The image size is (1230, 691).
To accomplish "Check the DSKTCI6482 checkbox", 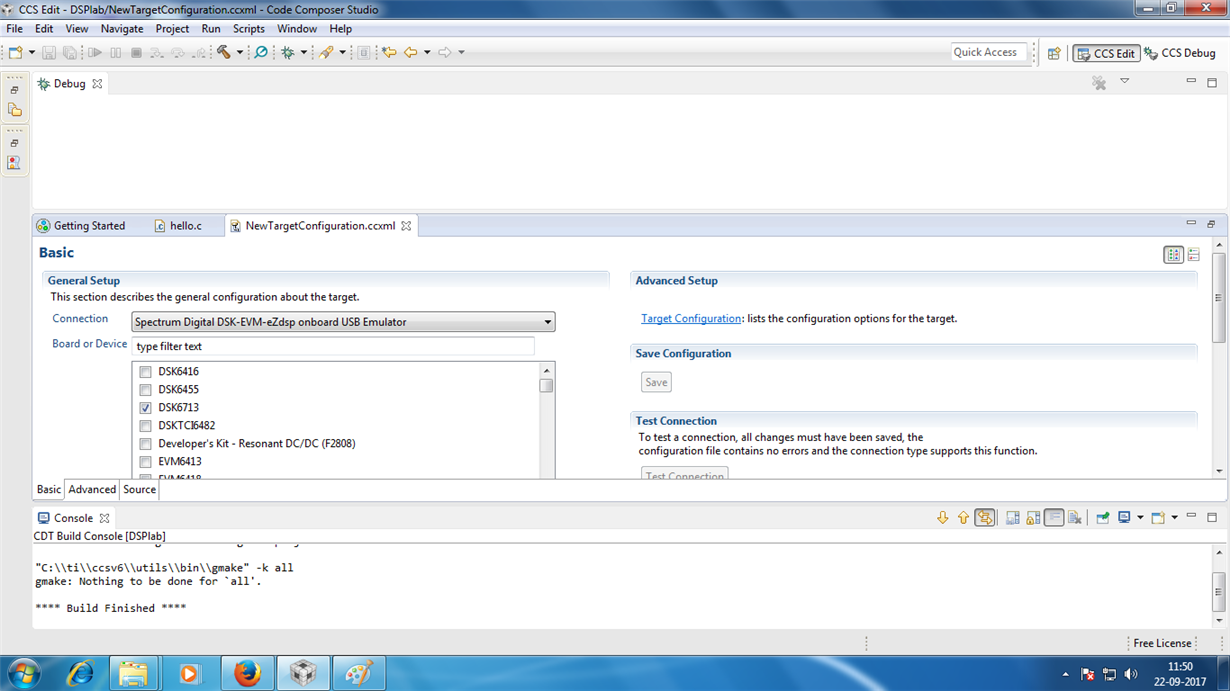I will click(x=145, y=426).
